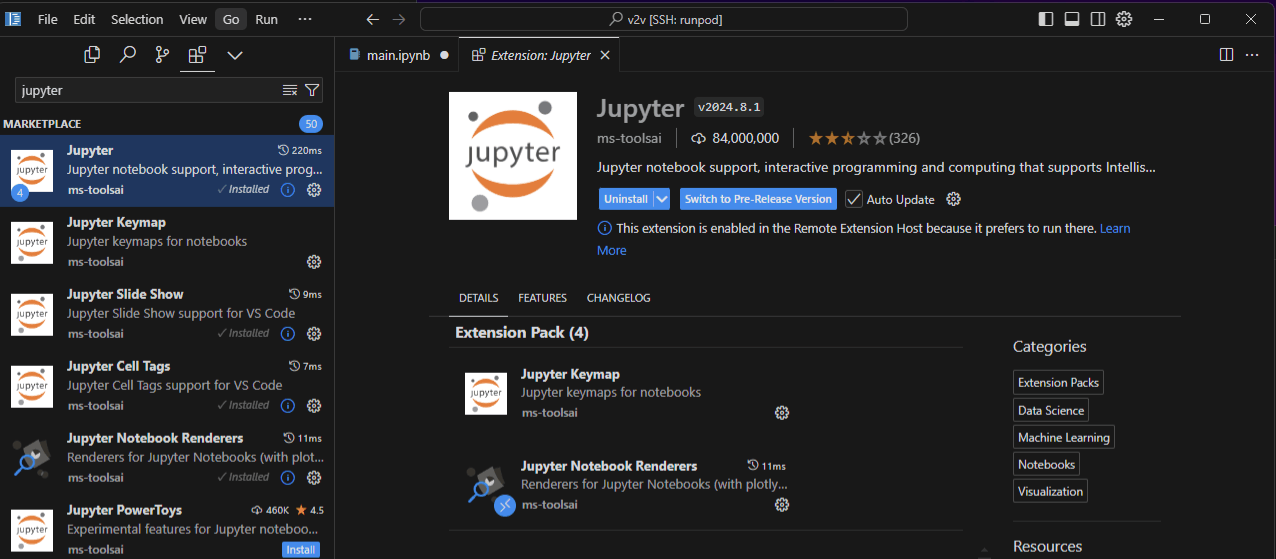Go forward with the right arrow
Screen dimensions: 1276x559
click(399, 19)
